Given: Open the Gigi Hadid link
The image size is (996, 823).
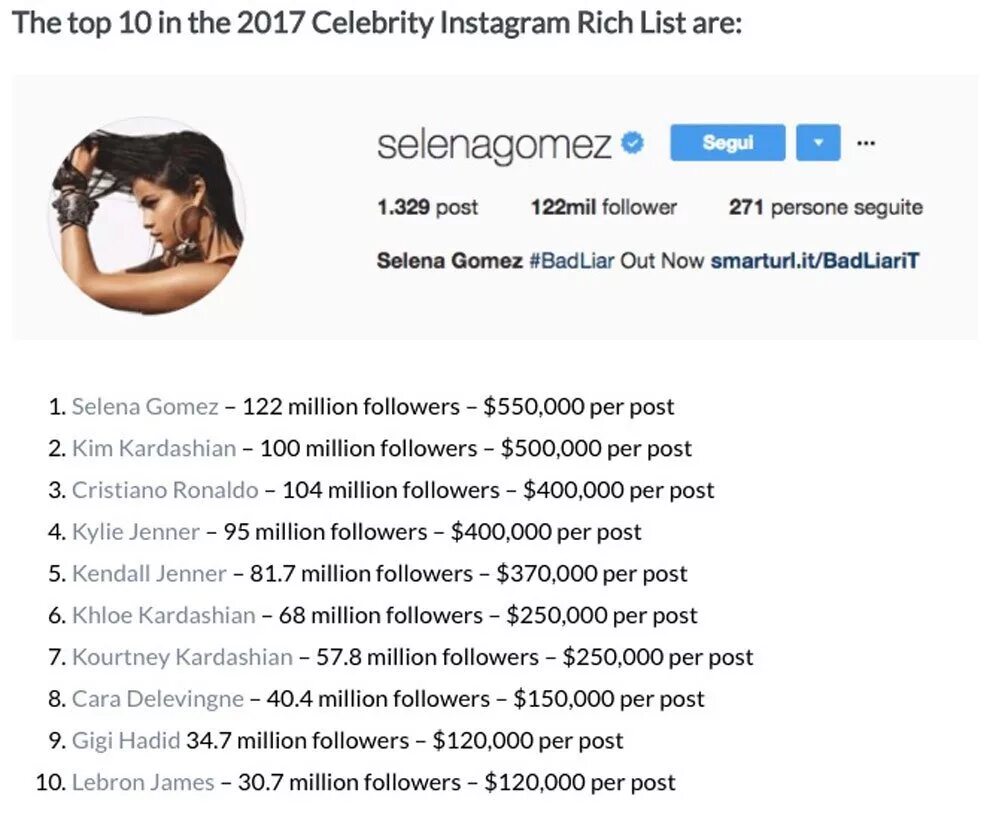Looking at the screenshot, I should [x=126, y=741].
